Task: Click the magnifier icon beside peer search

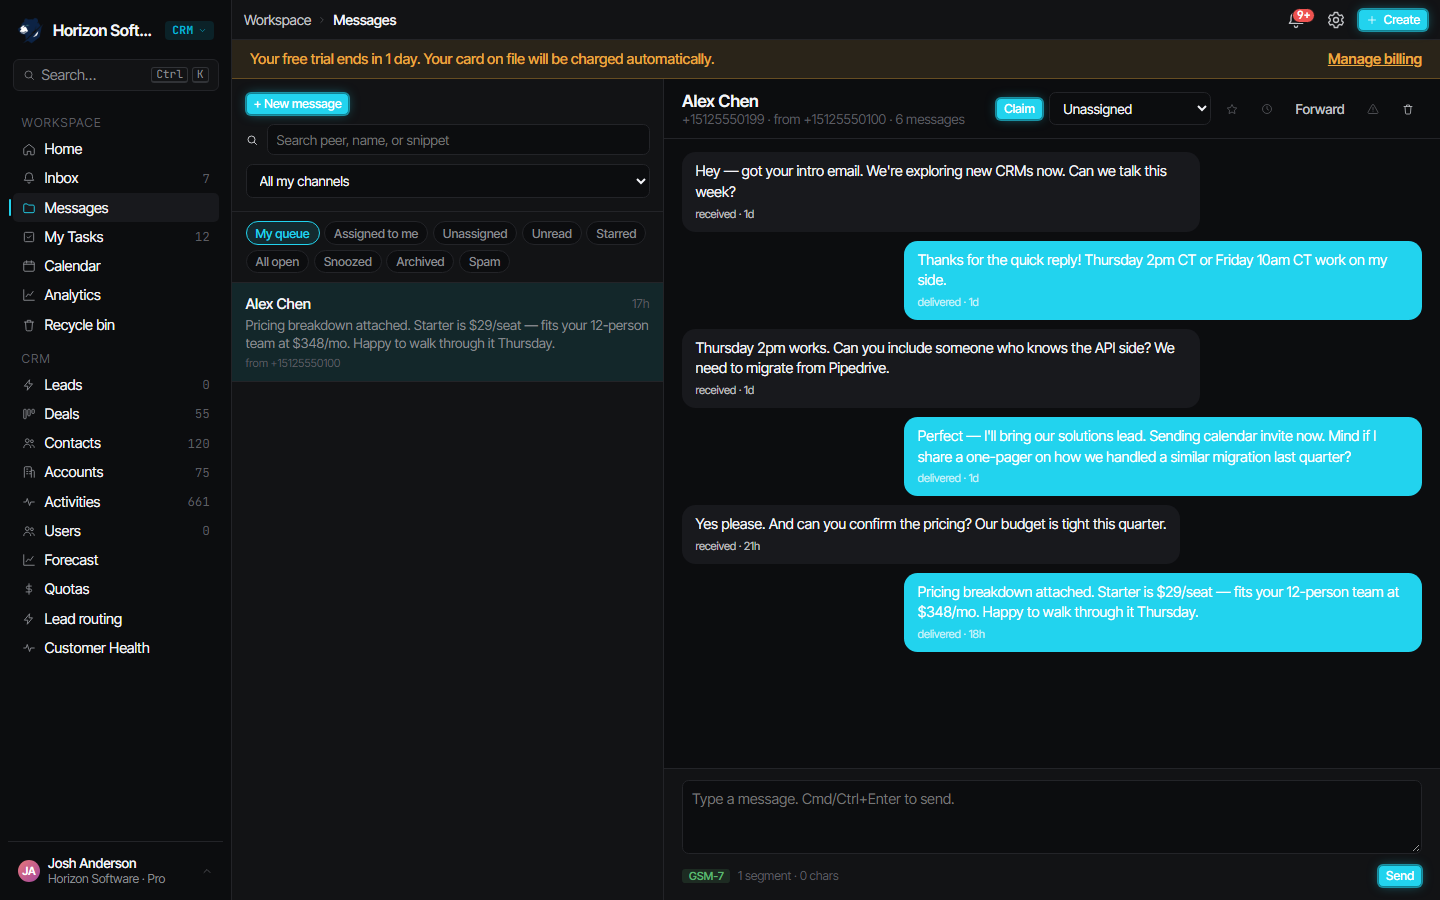Action: click(252, 140)
